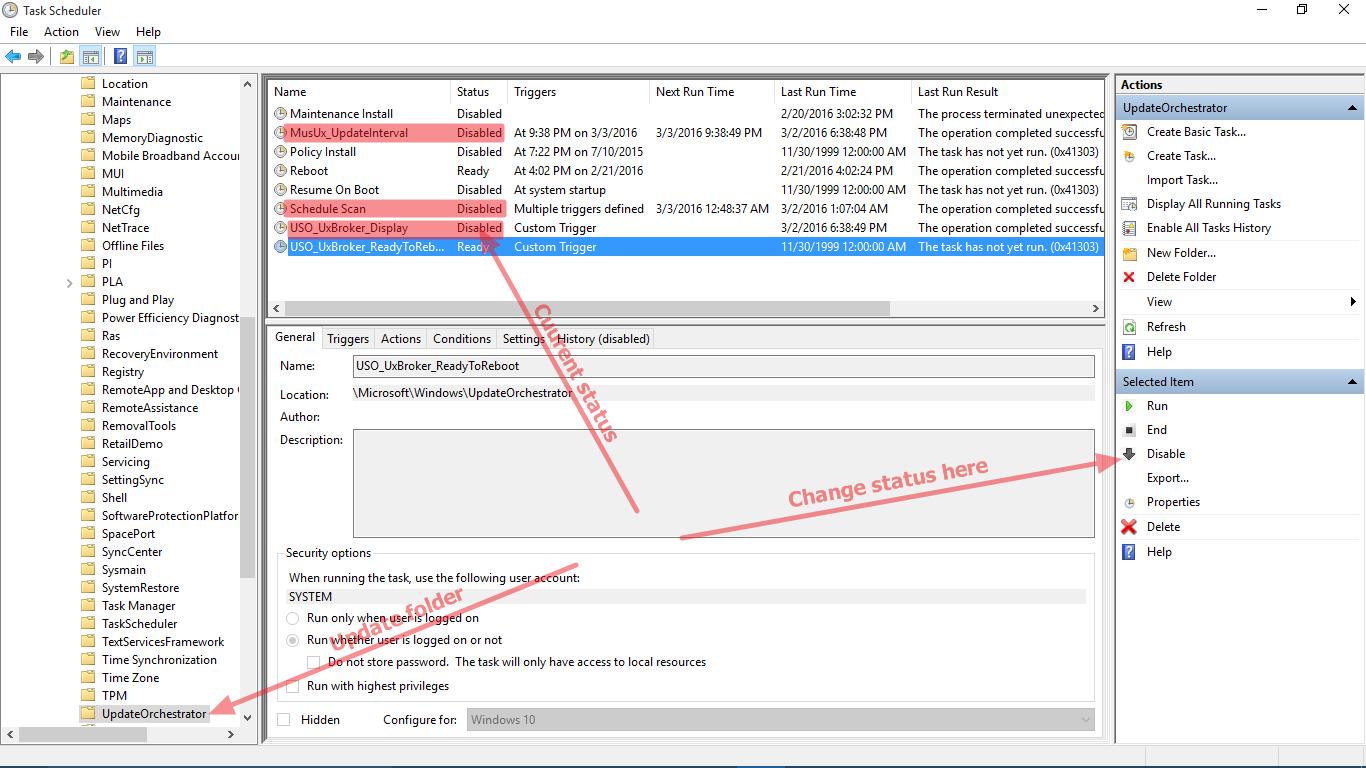Click the green Refresh icon
Screen dimensions: 1366x768
point(1129,327)
